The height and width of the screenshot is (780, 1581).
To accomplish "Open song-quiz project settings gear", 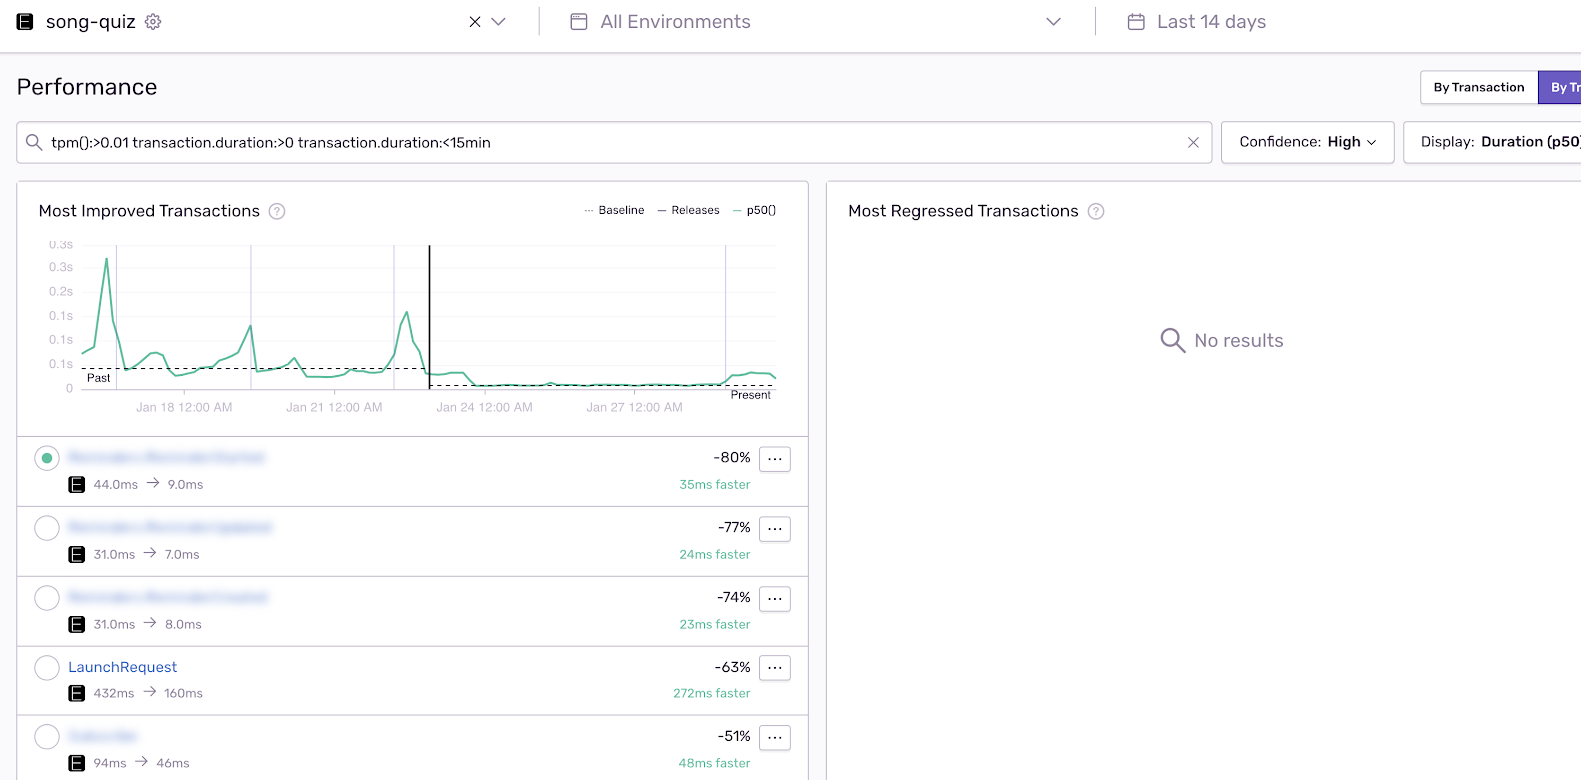I will [x=153, y=22].
